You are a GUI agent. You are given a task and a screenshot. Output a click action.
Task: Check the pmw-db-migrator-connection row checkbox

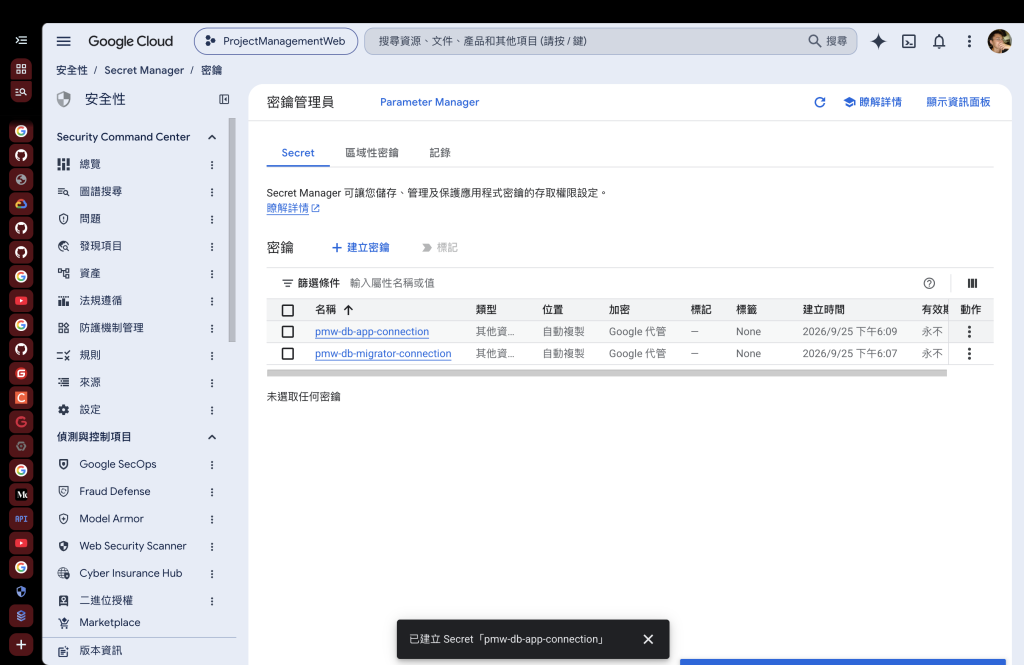tap(287, 353)
